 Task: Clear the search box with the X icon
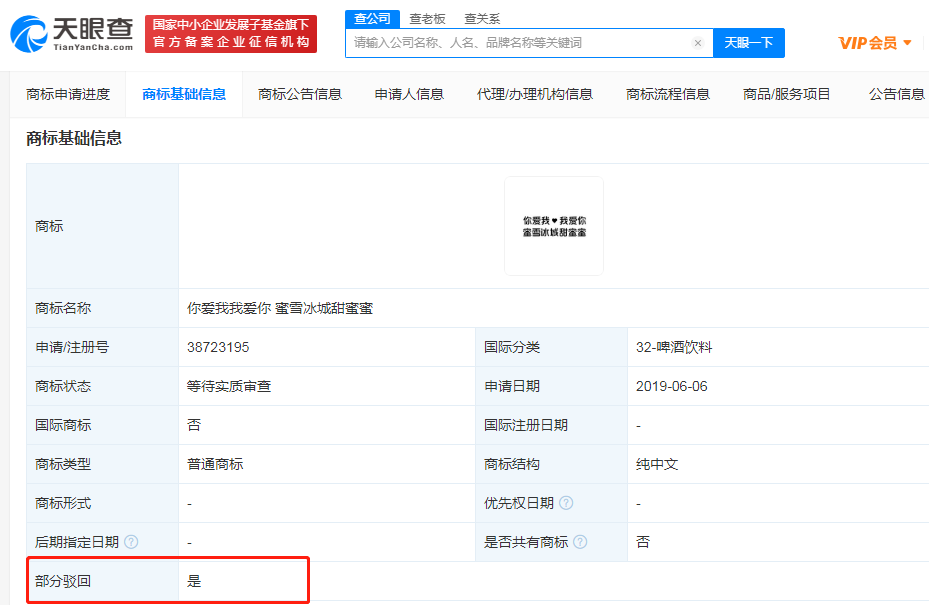pos(698,43)
